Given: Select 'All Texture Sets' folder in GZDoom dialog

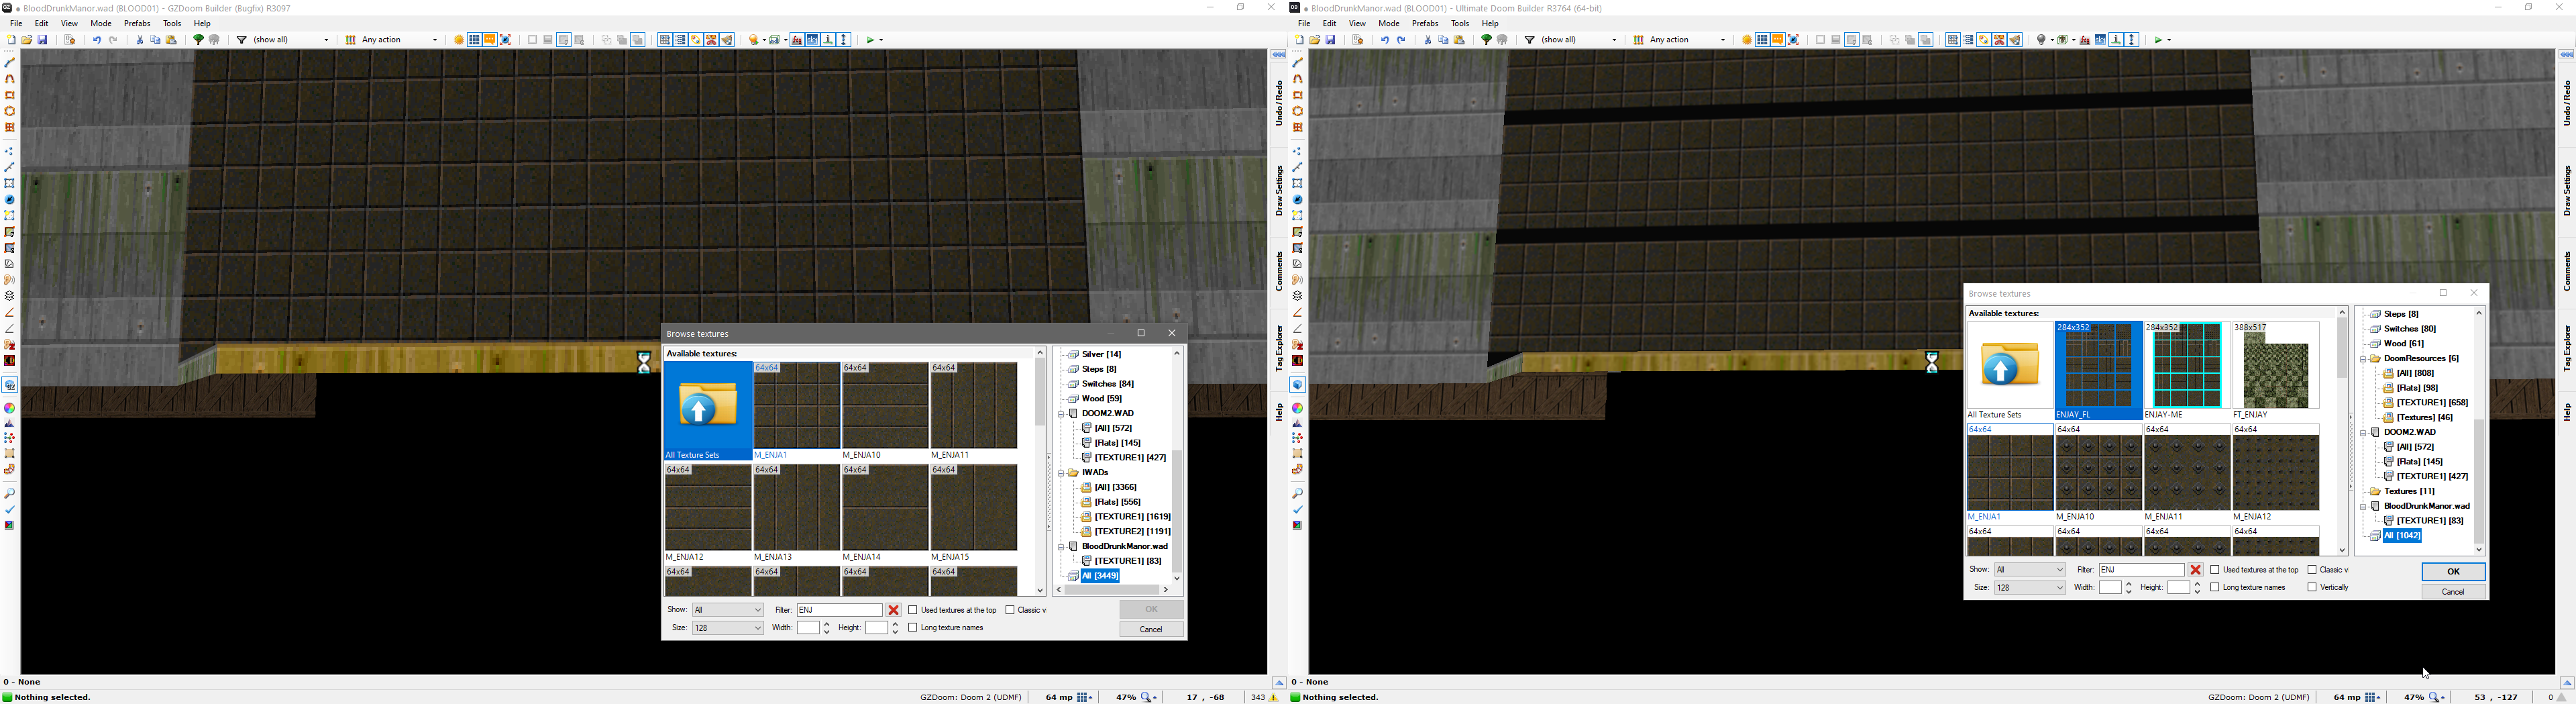Looking at the screenshot, I should 708,411.
